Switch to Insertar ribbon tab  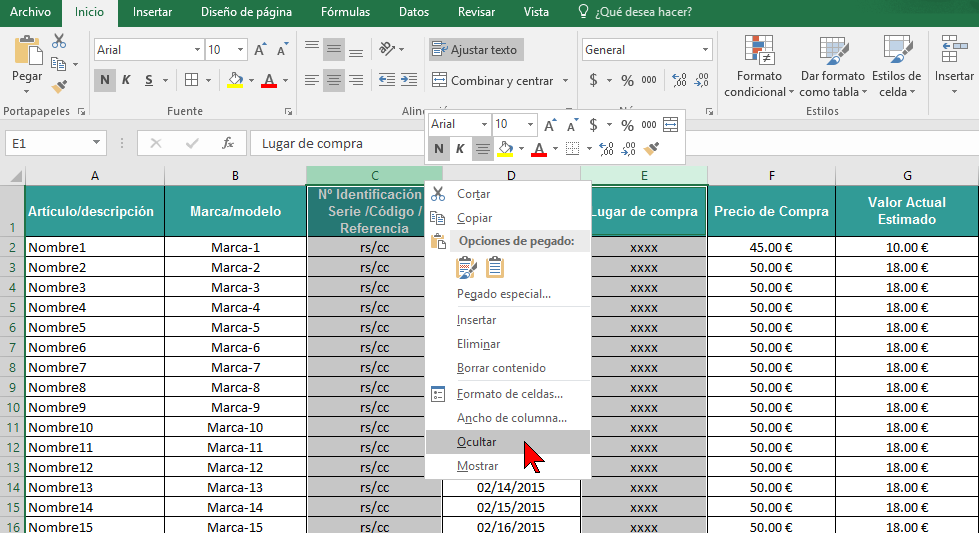152,12
